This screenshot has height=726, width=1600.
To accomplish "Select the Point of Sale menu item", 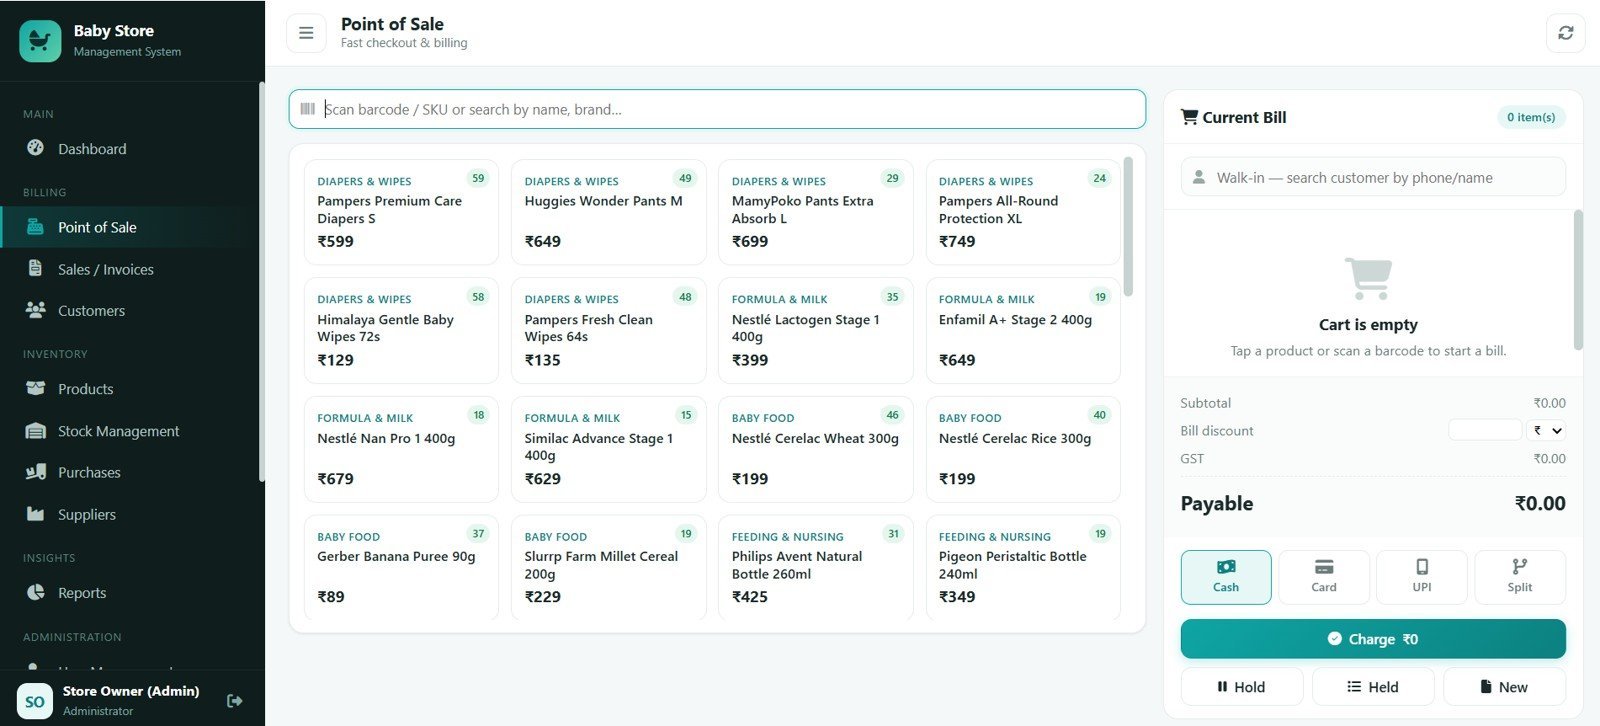I will click(x=130, y=227).
